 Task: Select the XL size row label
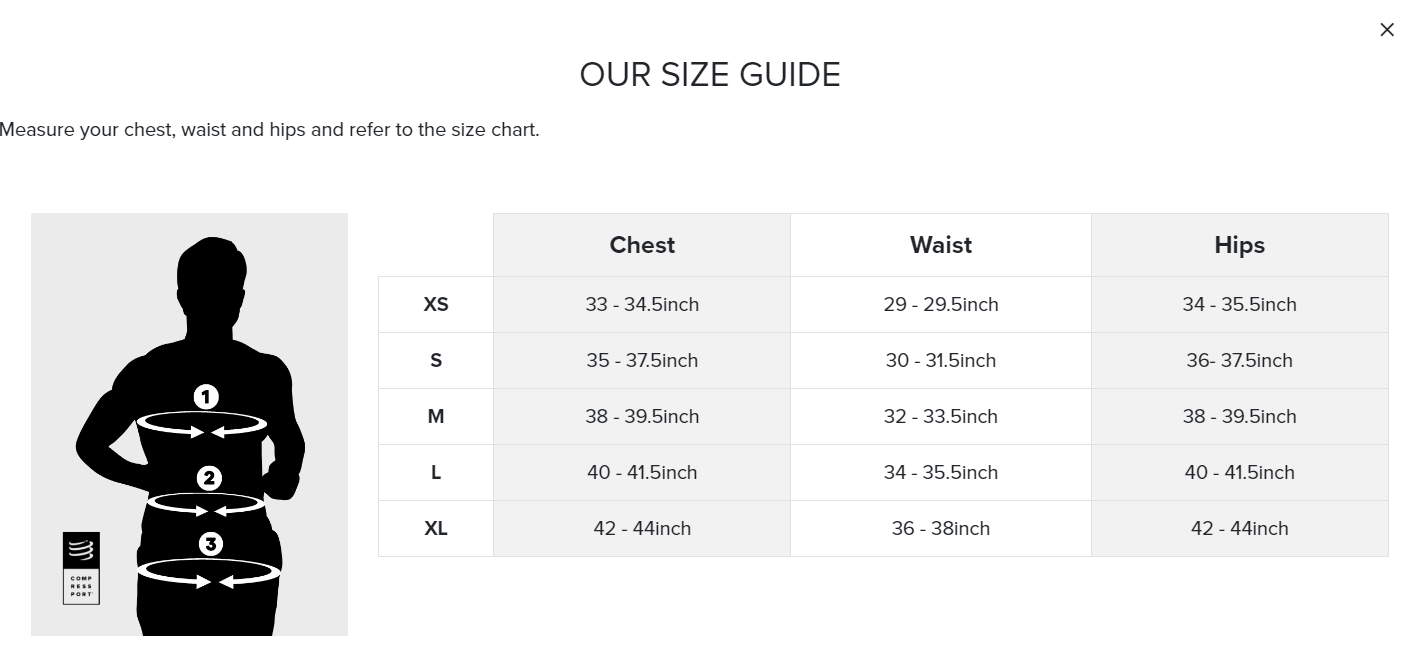click(436, 528)
